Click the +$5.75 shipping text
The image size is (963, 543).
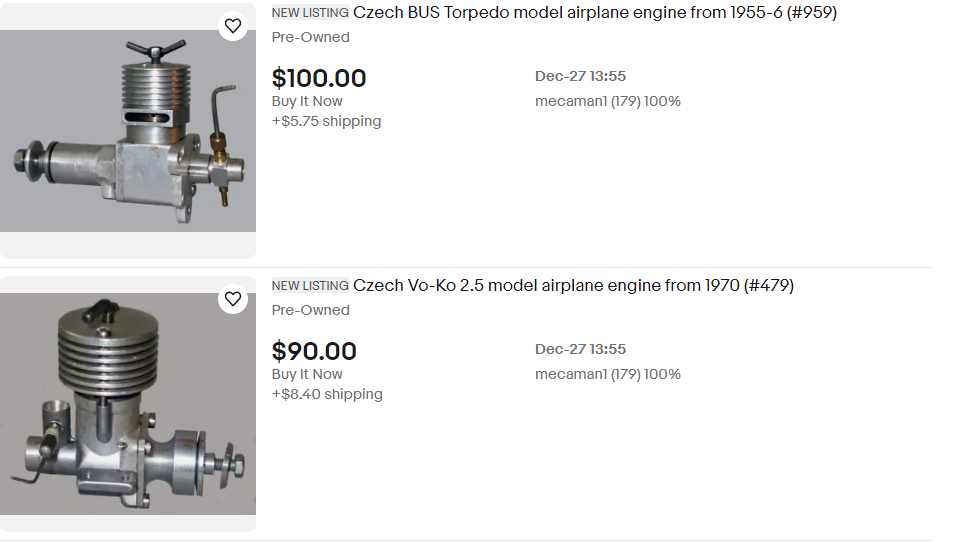[x=326, y=121]
